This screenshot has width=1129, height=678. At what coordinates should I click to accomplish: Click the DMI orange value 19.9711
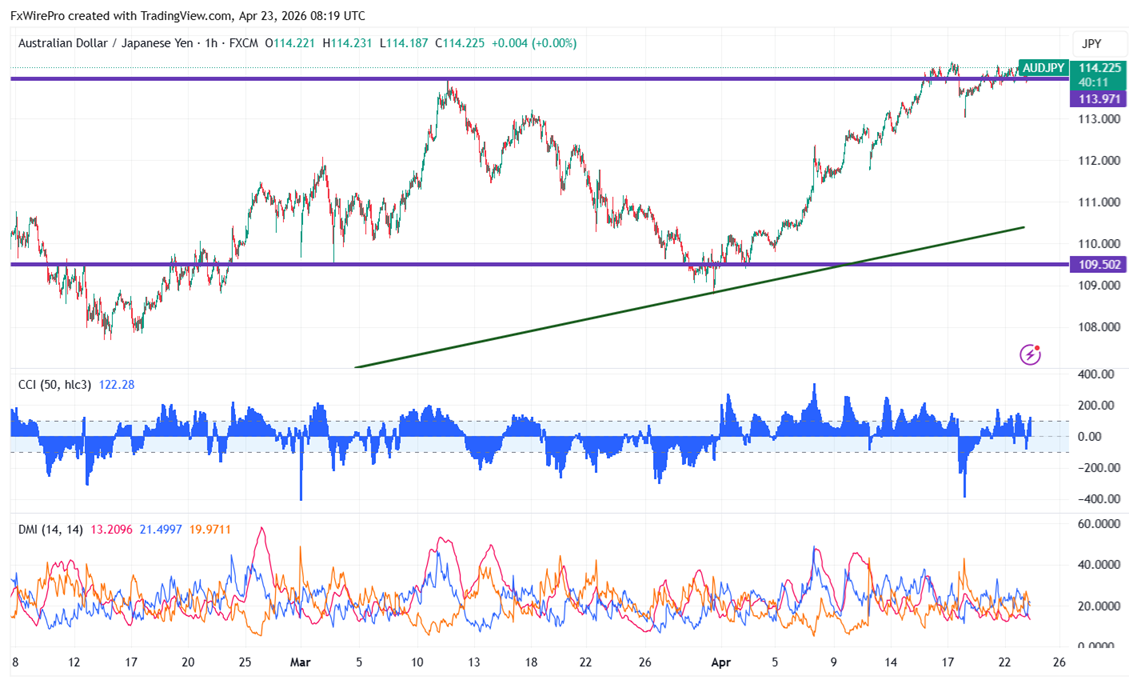(210, 529)
